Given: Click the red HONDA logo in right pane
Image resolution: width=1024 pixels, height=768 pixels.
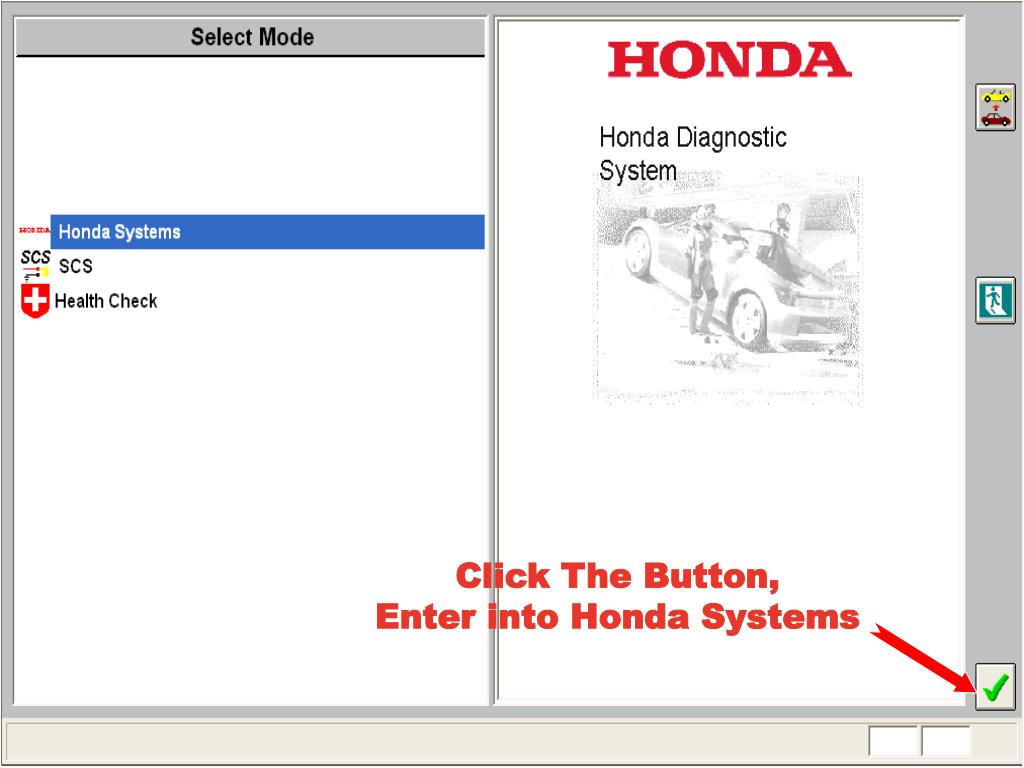Looking at the screenshot, I should 729,59.
